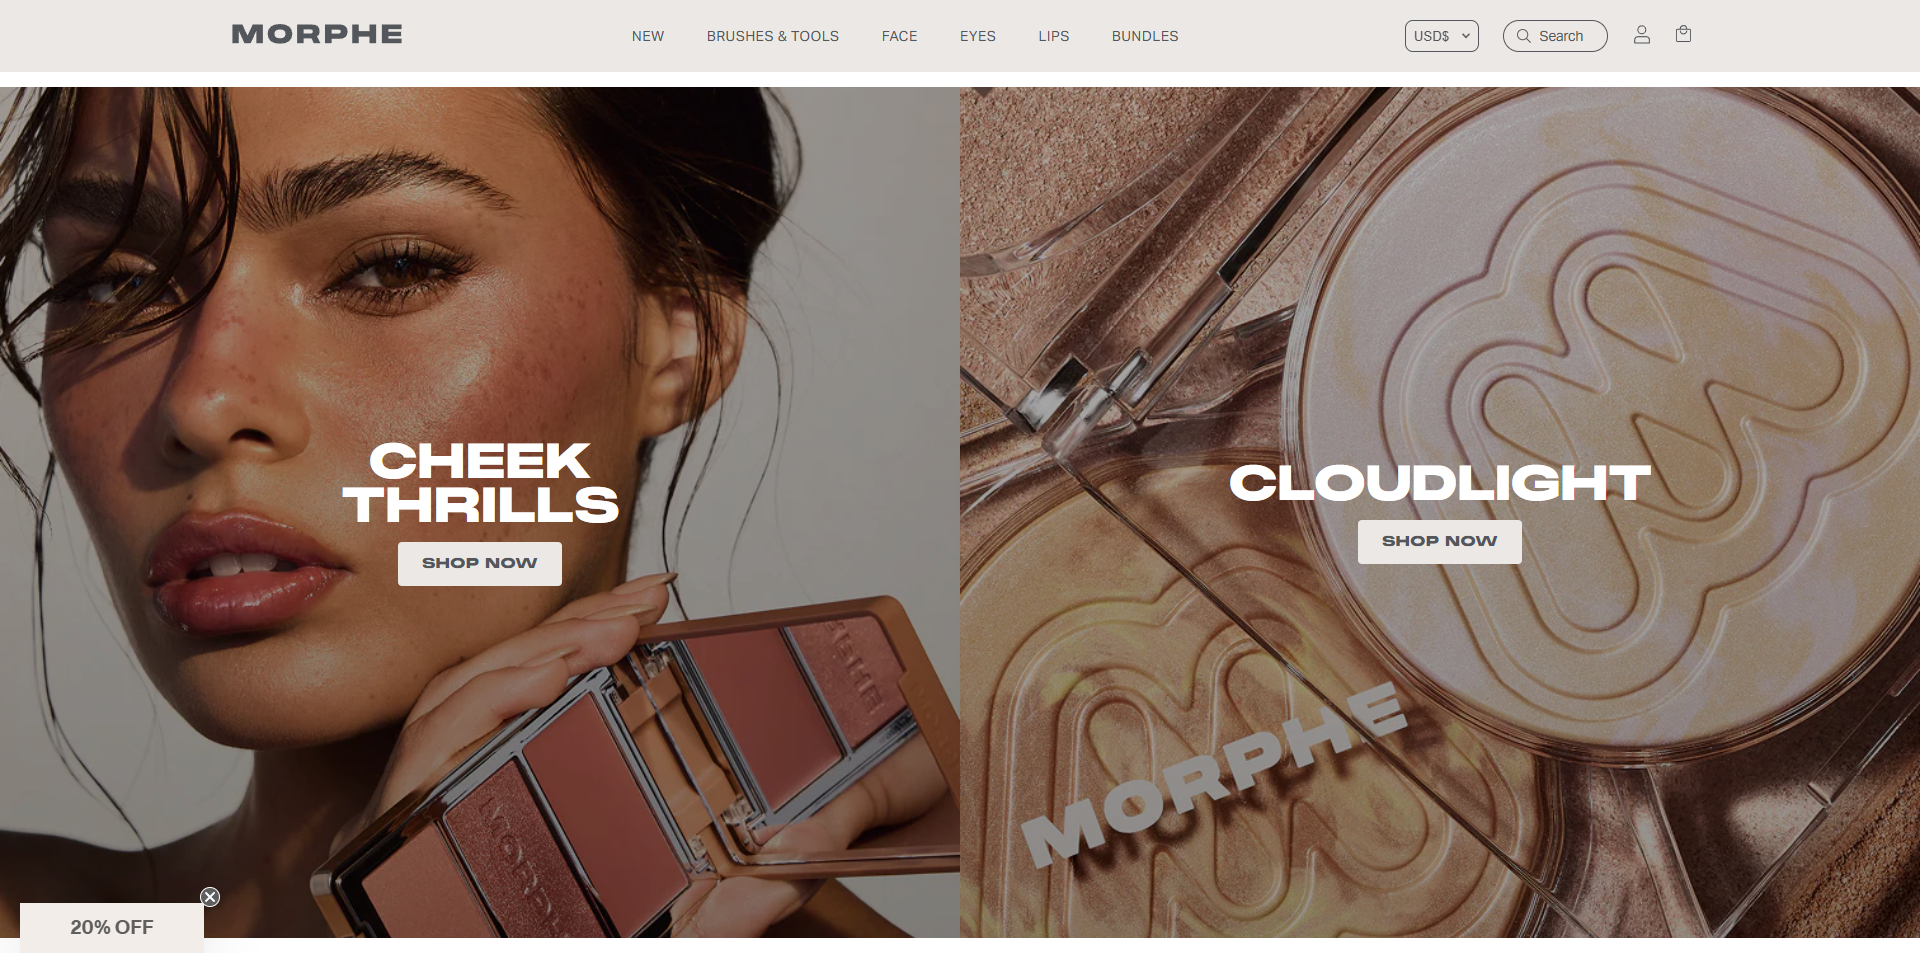This screenshot has height=953, width=1920.
Task: Click Shop Now under Cloudlight
Action: [1440, 541]
